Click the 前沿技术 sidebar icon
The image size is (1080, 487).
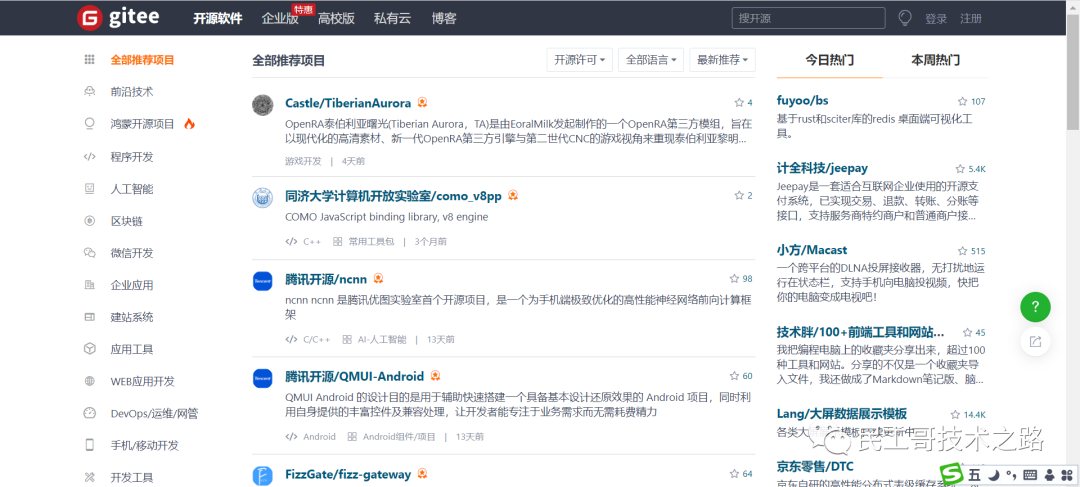pos(90,92)
